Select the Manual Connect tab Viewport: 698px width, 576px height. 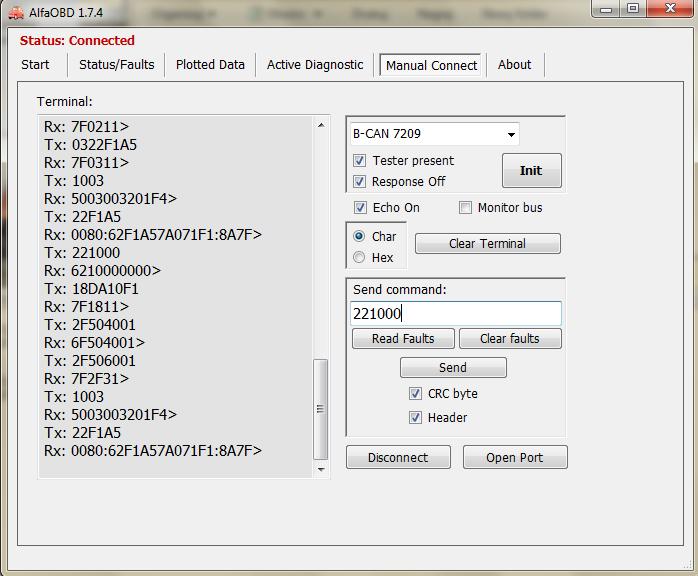point(431,65)
